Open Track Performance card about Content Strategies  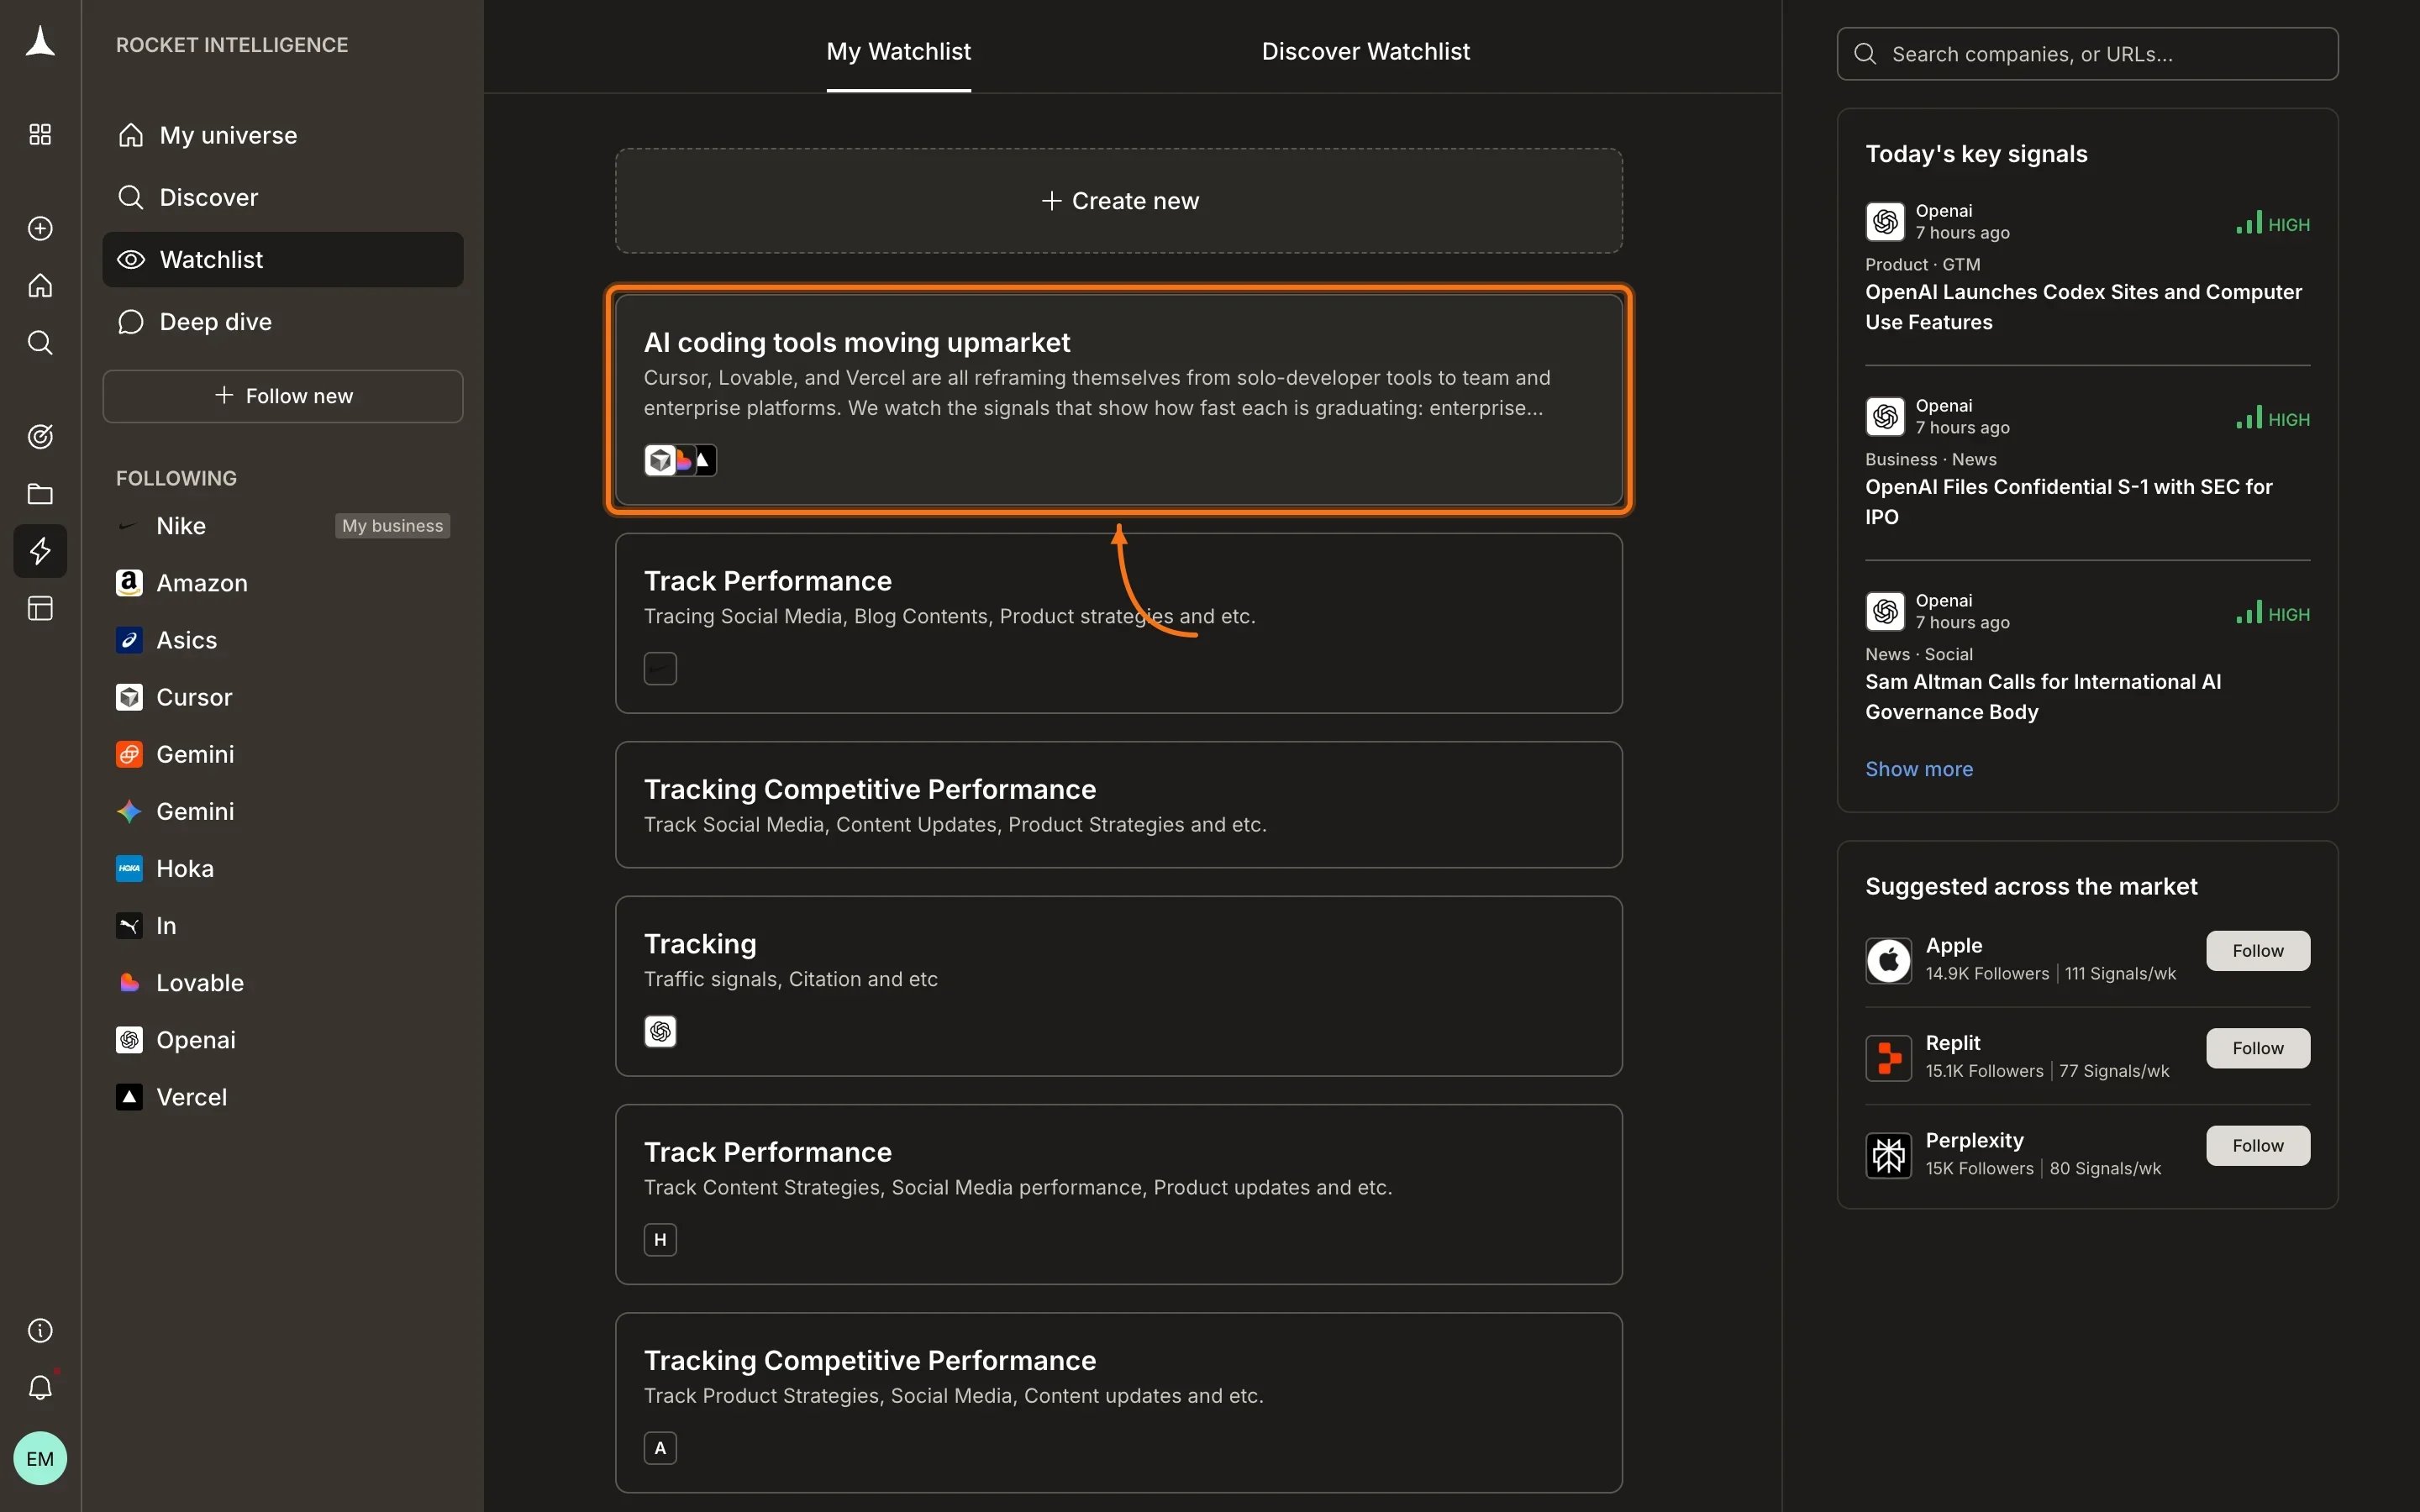tap(1118, 1194)
